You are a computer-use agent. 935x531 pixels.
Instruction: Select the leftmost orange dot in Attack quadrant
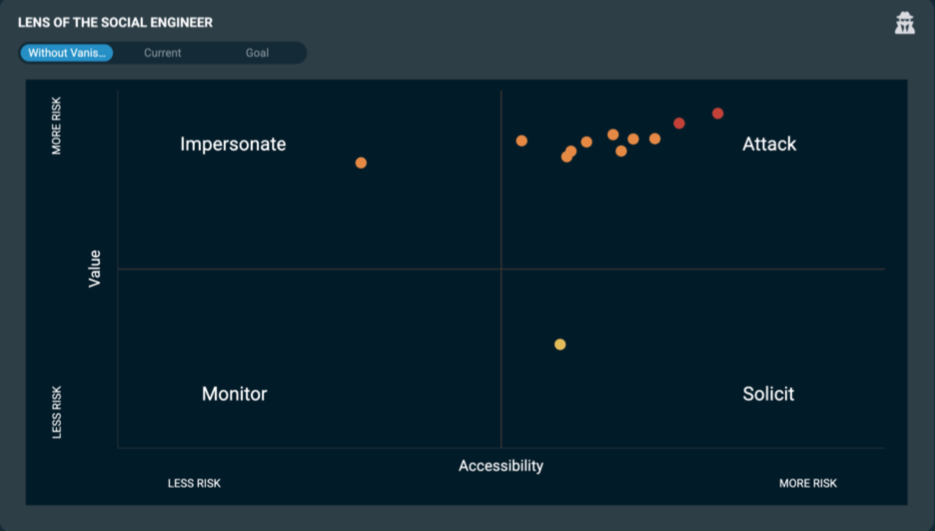pyautogui.click(x=521, y=141)
